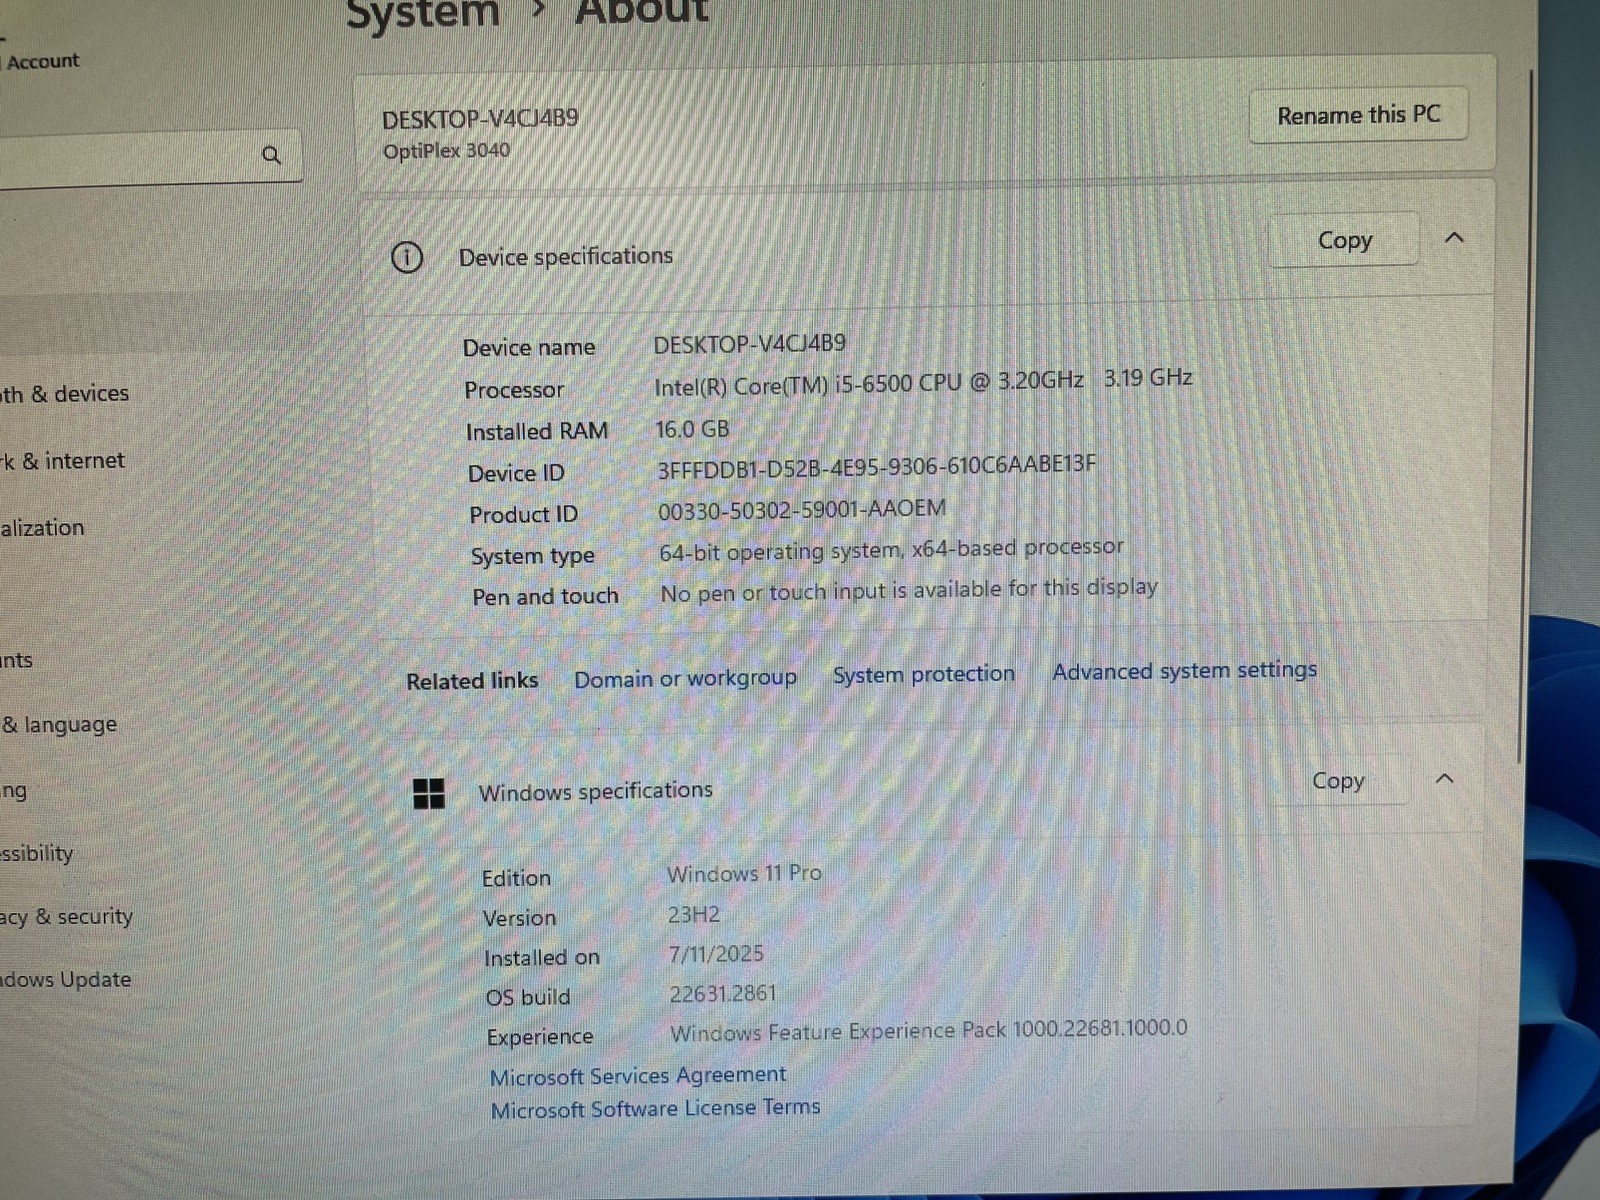The image size is (1600, 1200).
Task: Click the Product ID value 00330-50302-59001-AAOEM
Action: (x=801, y=510)
